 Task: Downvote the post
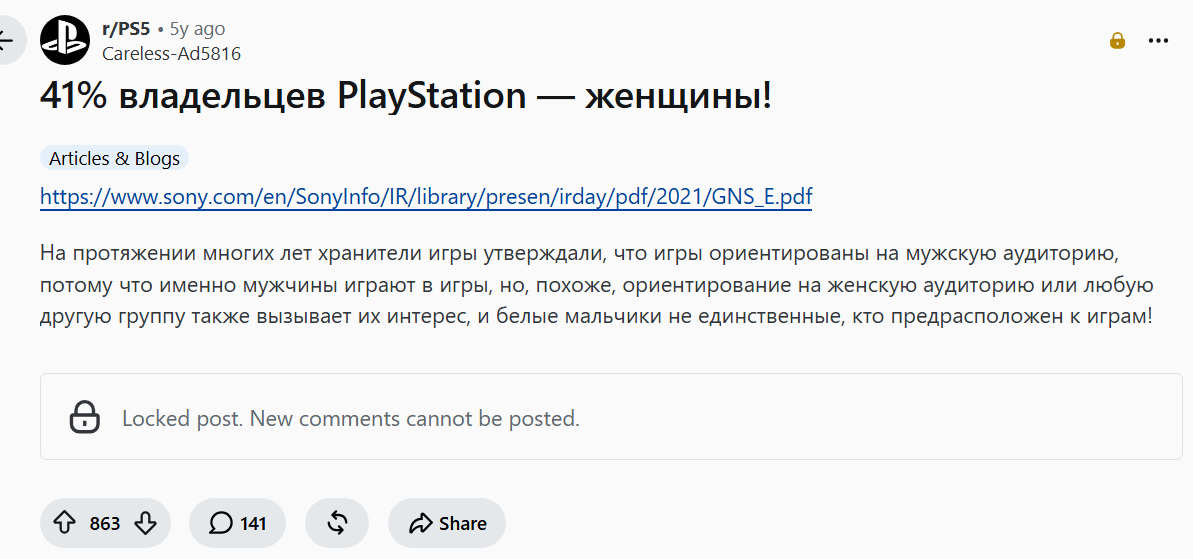pos(145,523)
